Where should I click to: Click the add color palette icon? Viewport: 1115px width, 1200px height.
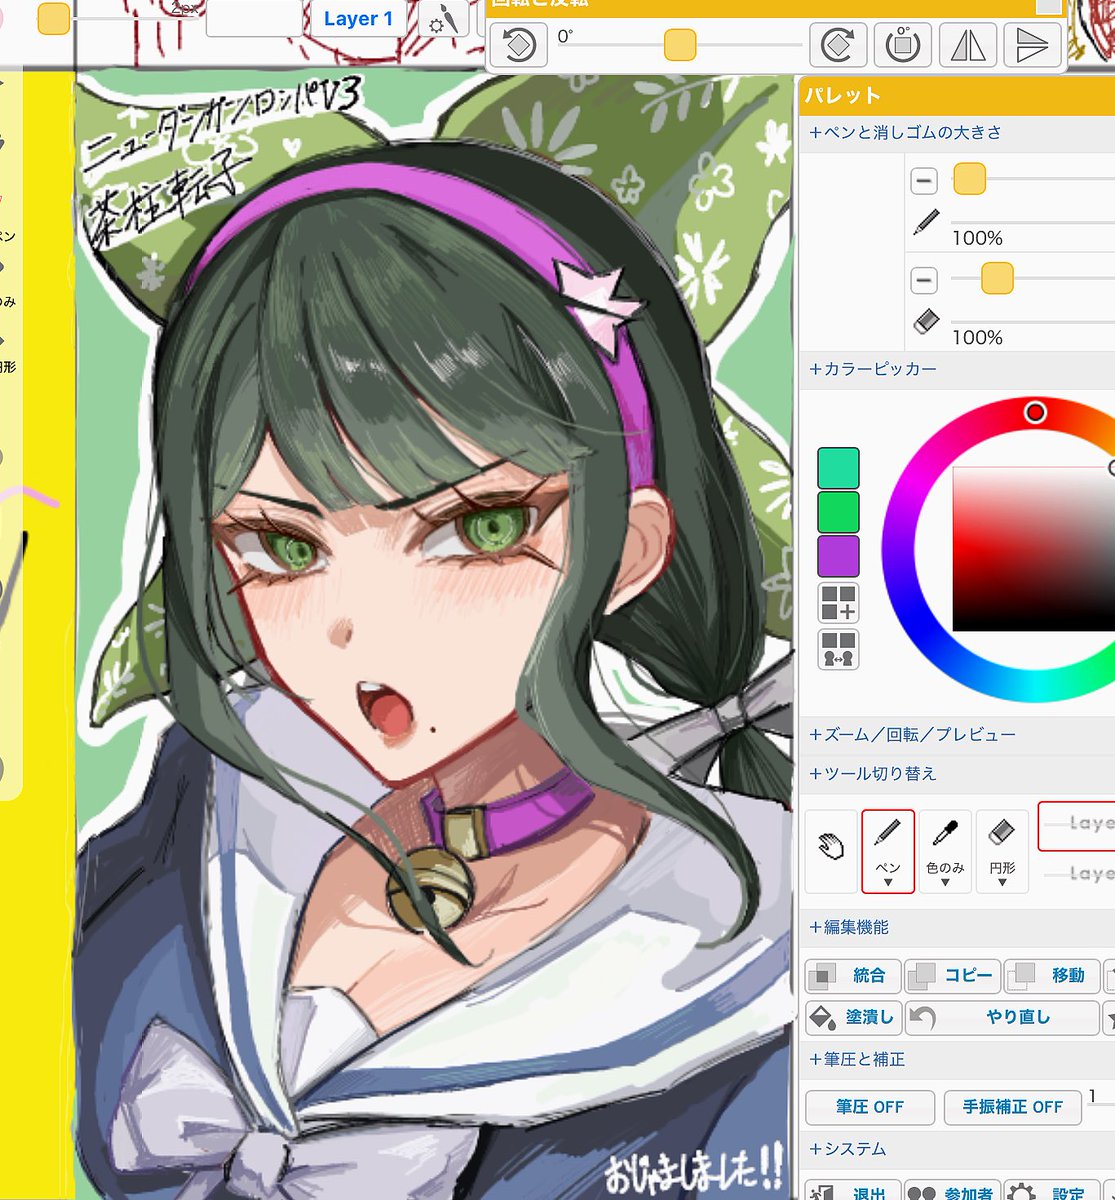point(838,603)
